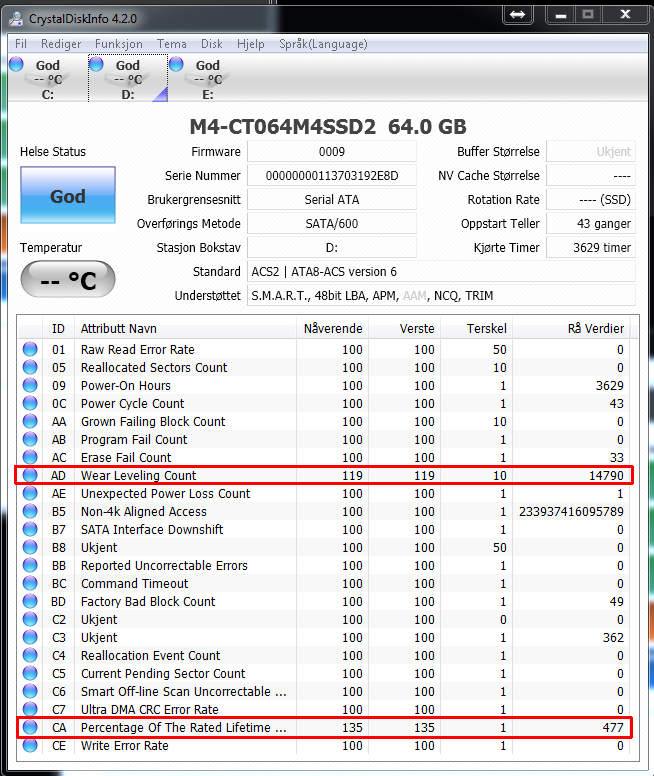The width and height of the screenshot is (654, 776).
Task: Click status orb for Unexpected Power Loss Count
Action: 30,493
